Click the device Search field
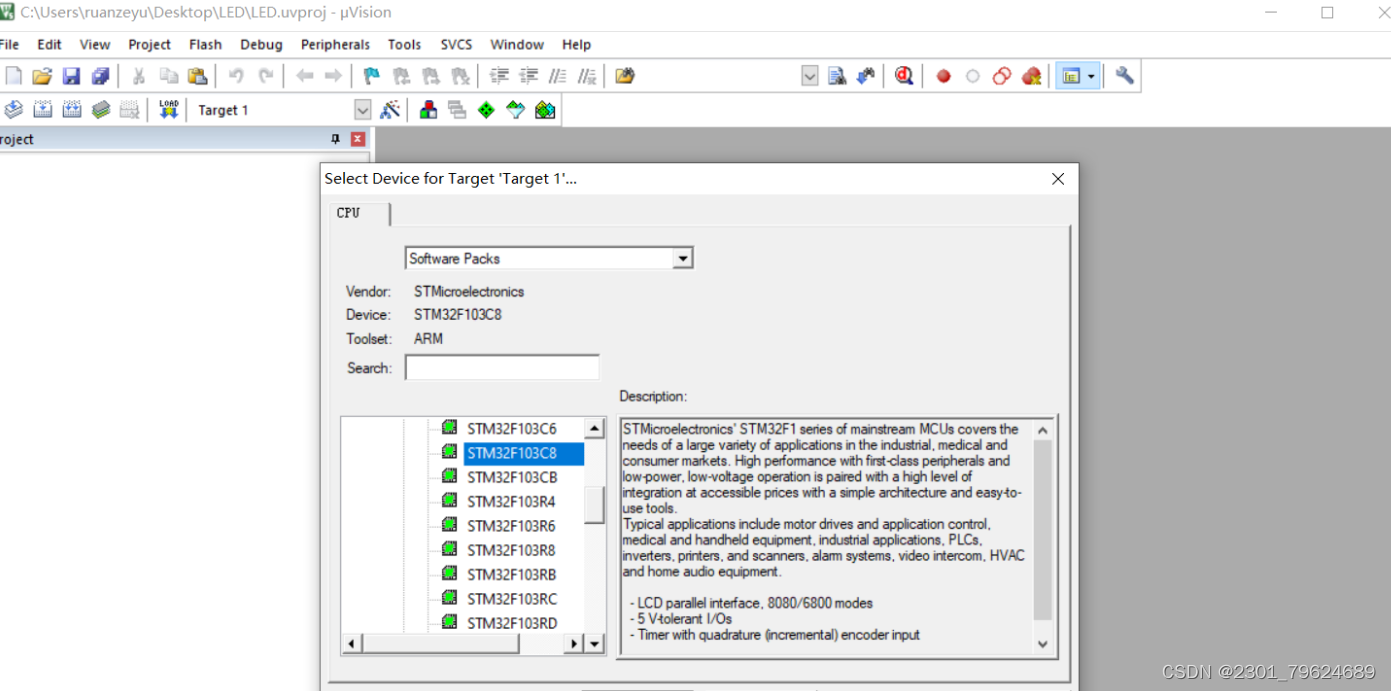Screen dimensions: 1391x691 (x=502, y=367)
